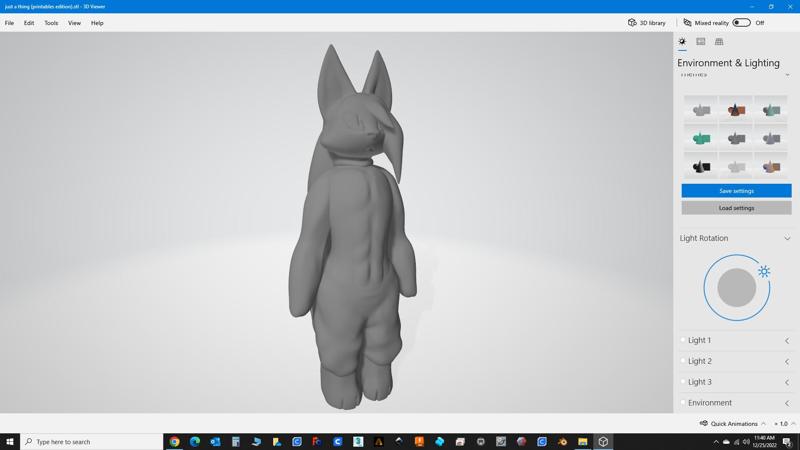Open the Tools menu
The image size is (800, 450).
coord(51,23)
